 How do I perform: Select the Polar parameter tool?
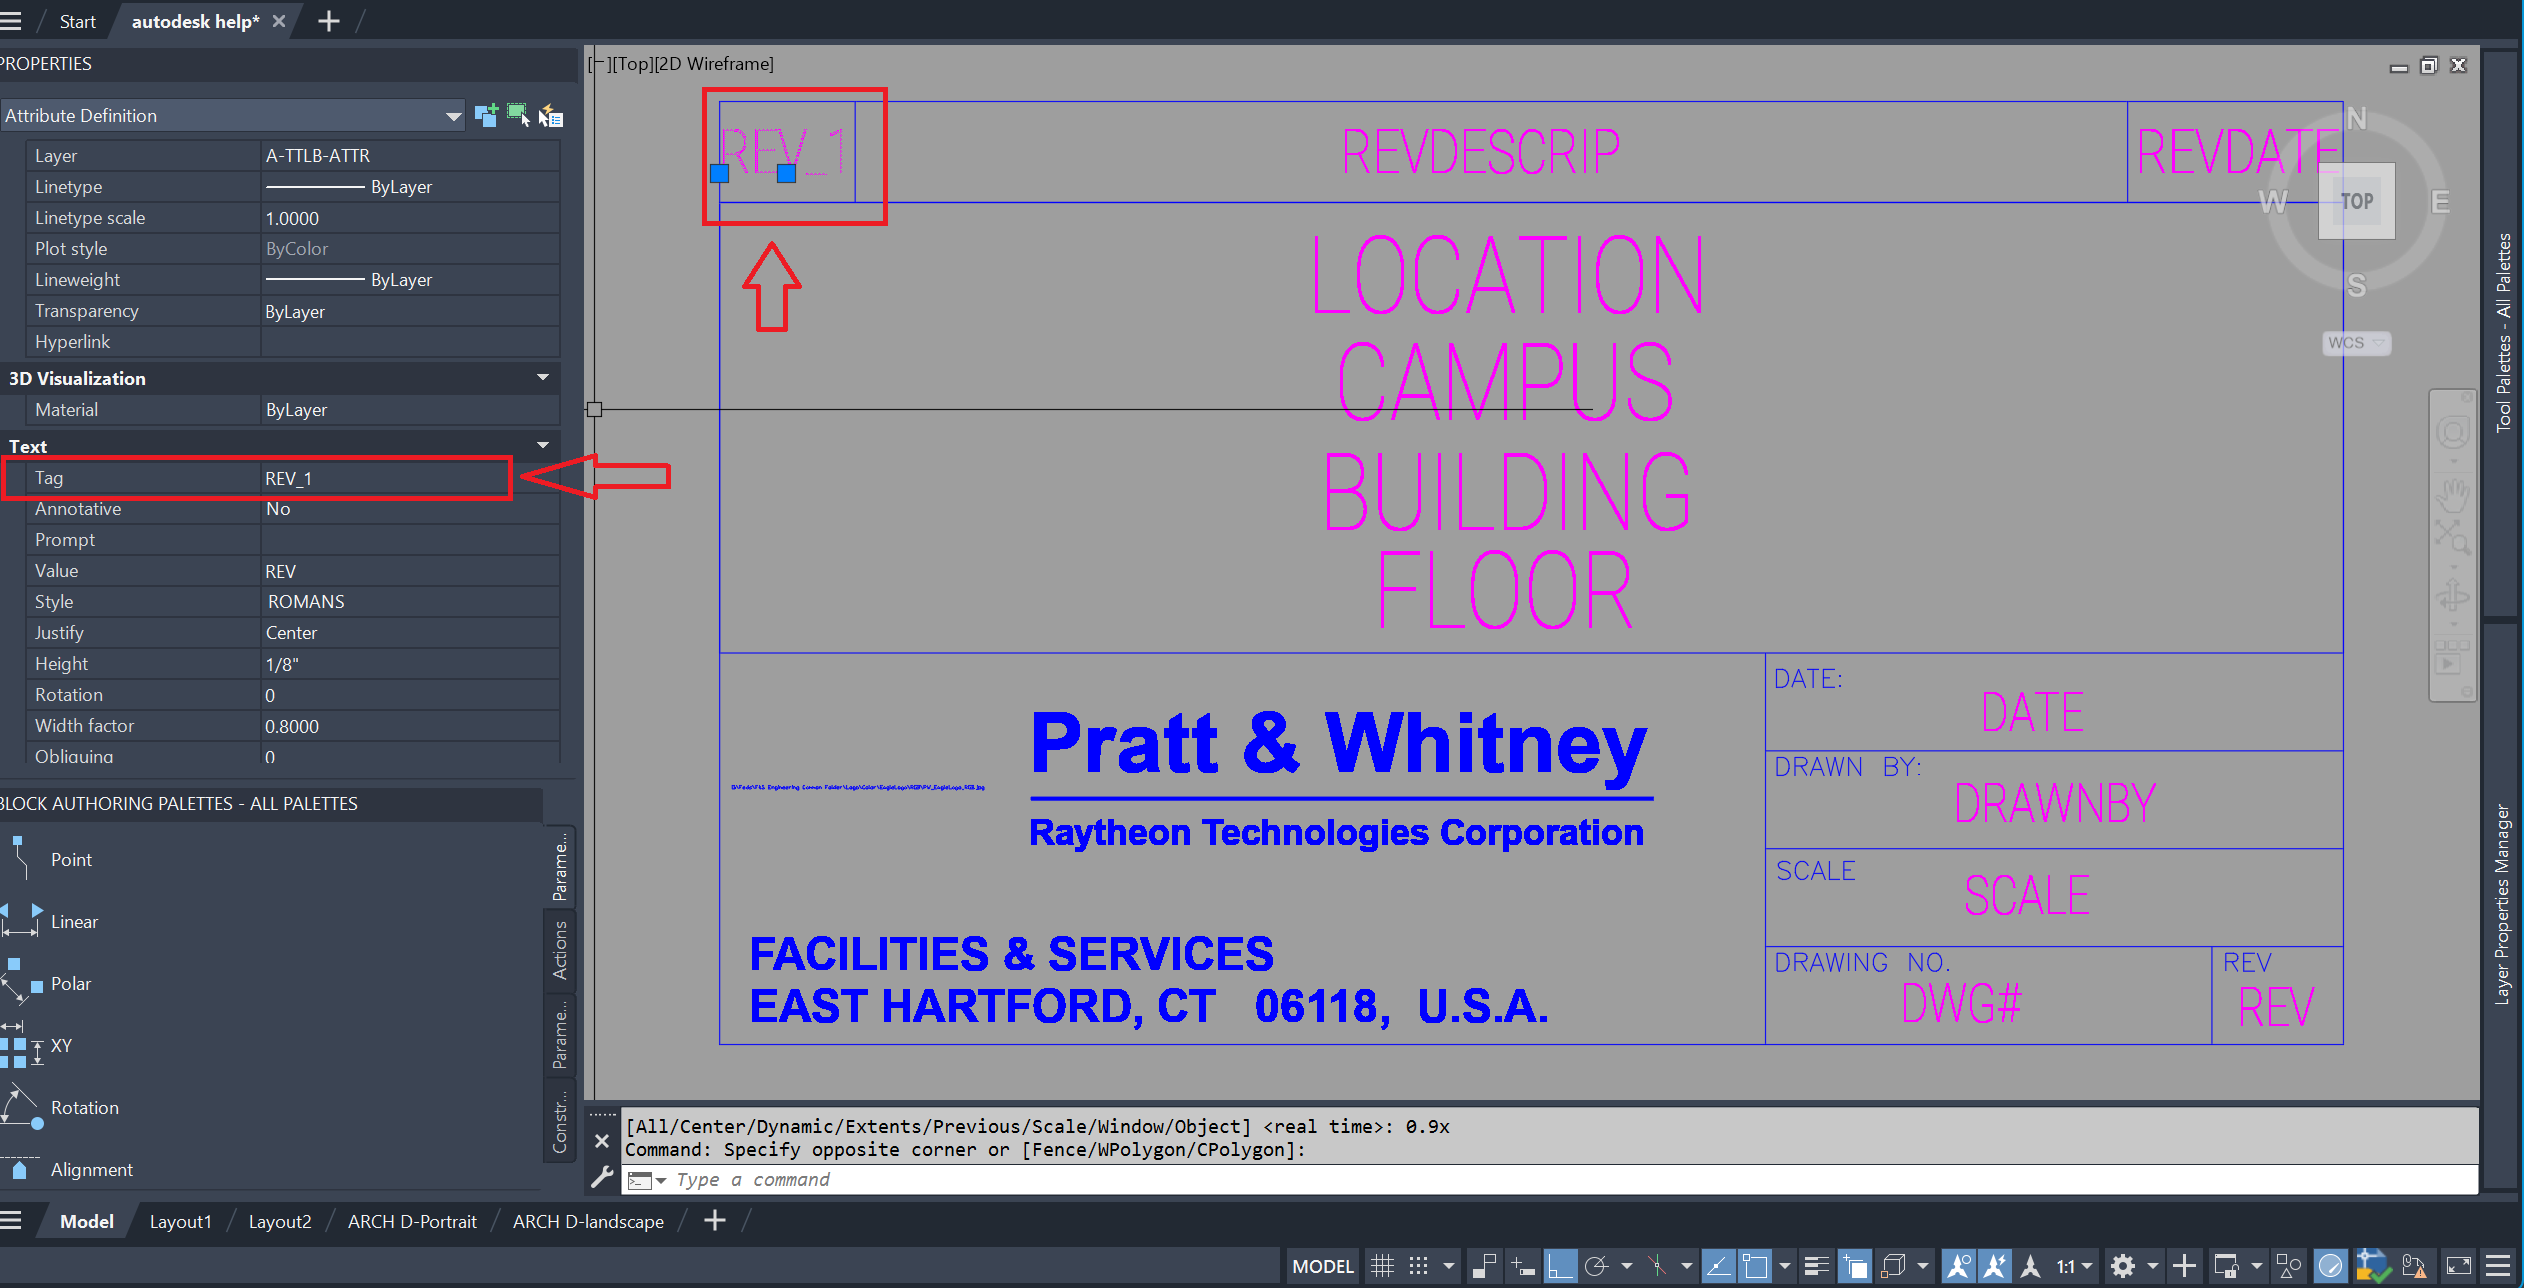(71, 983)
